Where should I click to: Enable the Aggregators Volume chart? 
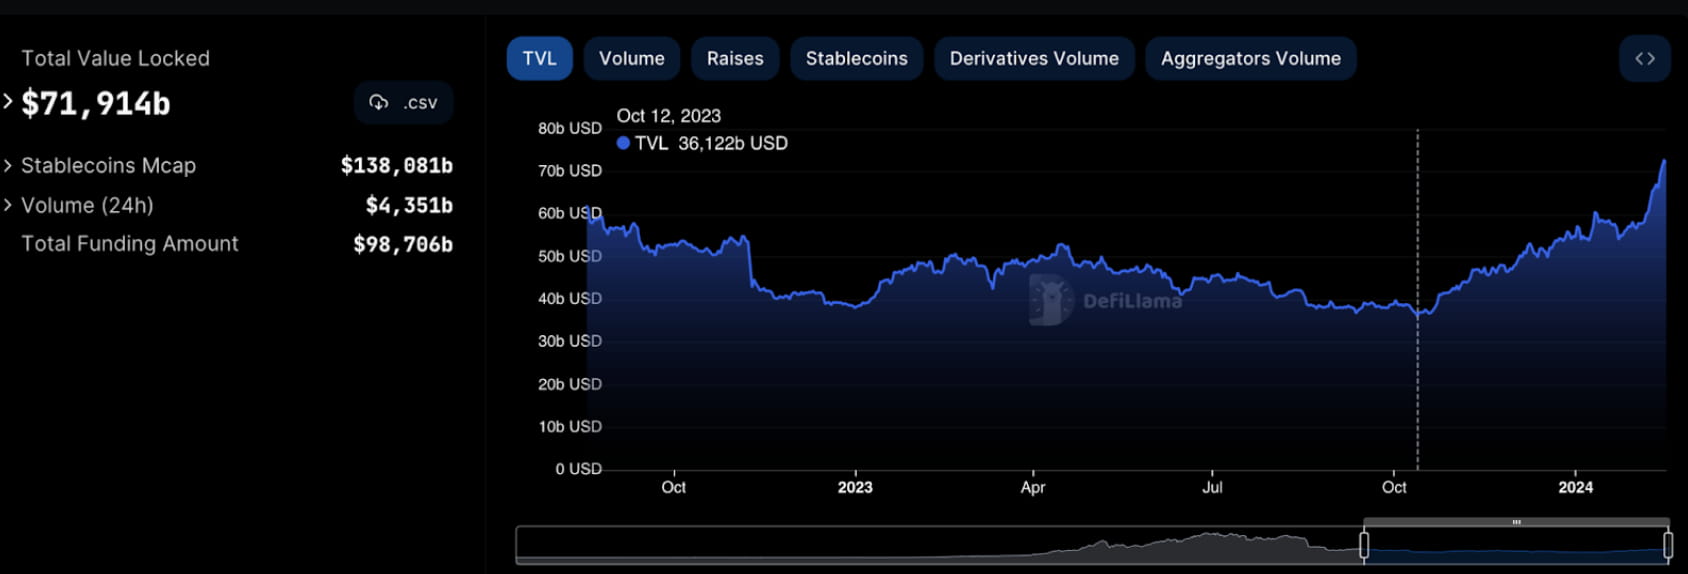[1250, 59]
